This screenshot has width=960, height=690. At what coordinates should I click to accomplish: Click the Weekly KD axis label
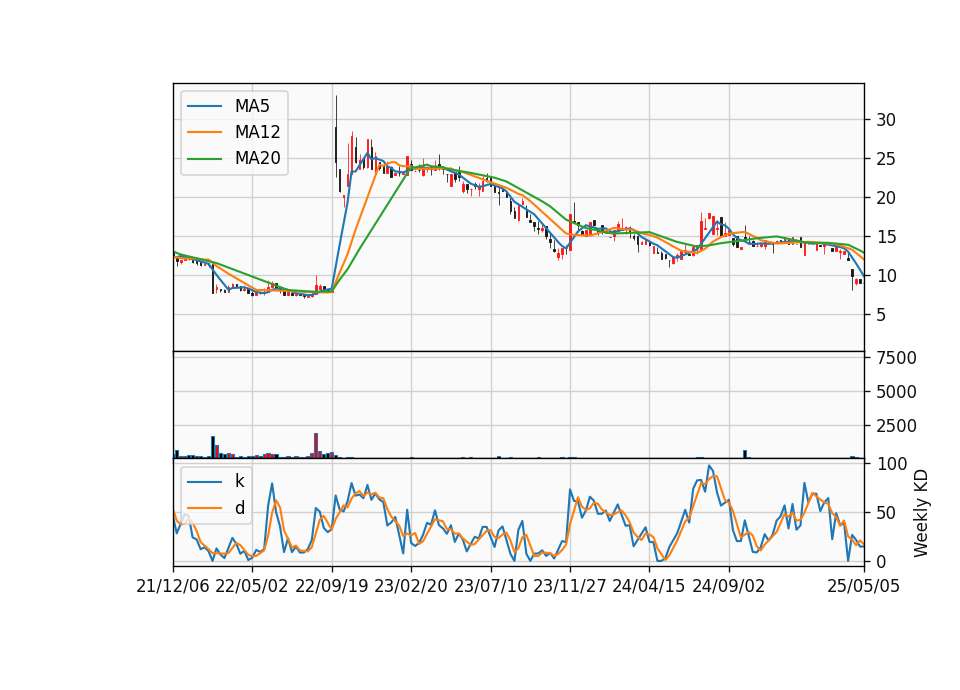[x=920, y=513]
